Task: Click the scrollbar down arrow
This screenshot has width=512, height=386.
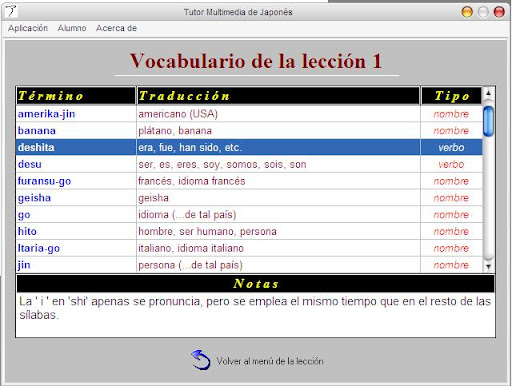Action: [x=488, y=266]
